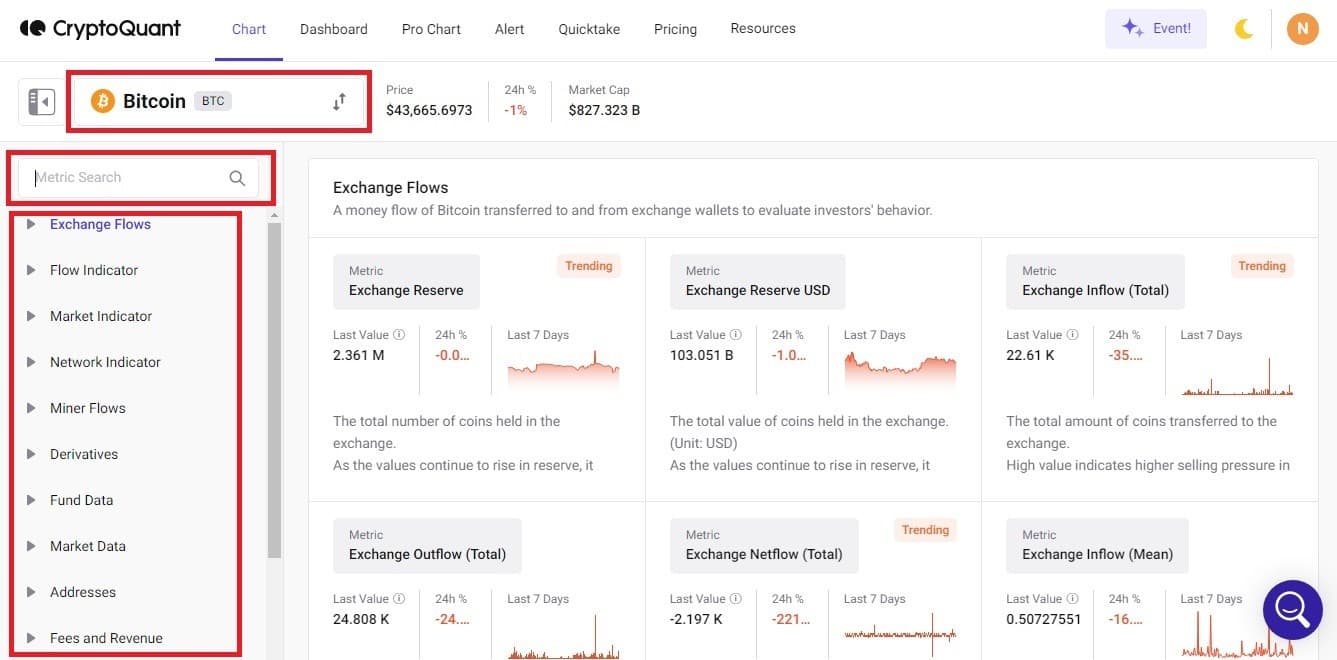Expand the Miner Flows tree arrow
The height and width of the screenshot is (660, 1337).
click(x=31, y=408)
